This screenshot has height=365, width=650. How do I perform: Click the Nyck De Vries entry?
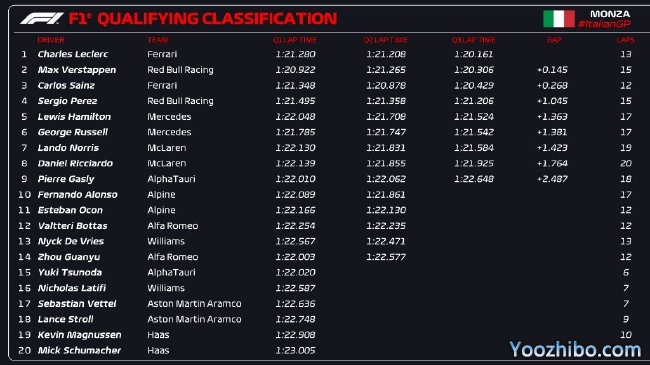click(70, 241)
